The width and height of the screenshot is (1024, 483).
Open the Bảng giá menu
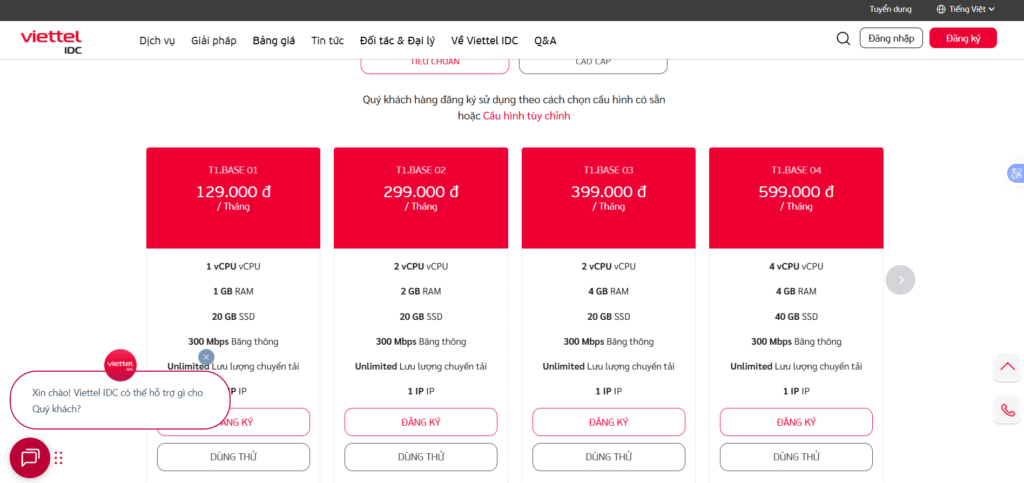point(274,41)
